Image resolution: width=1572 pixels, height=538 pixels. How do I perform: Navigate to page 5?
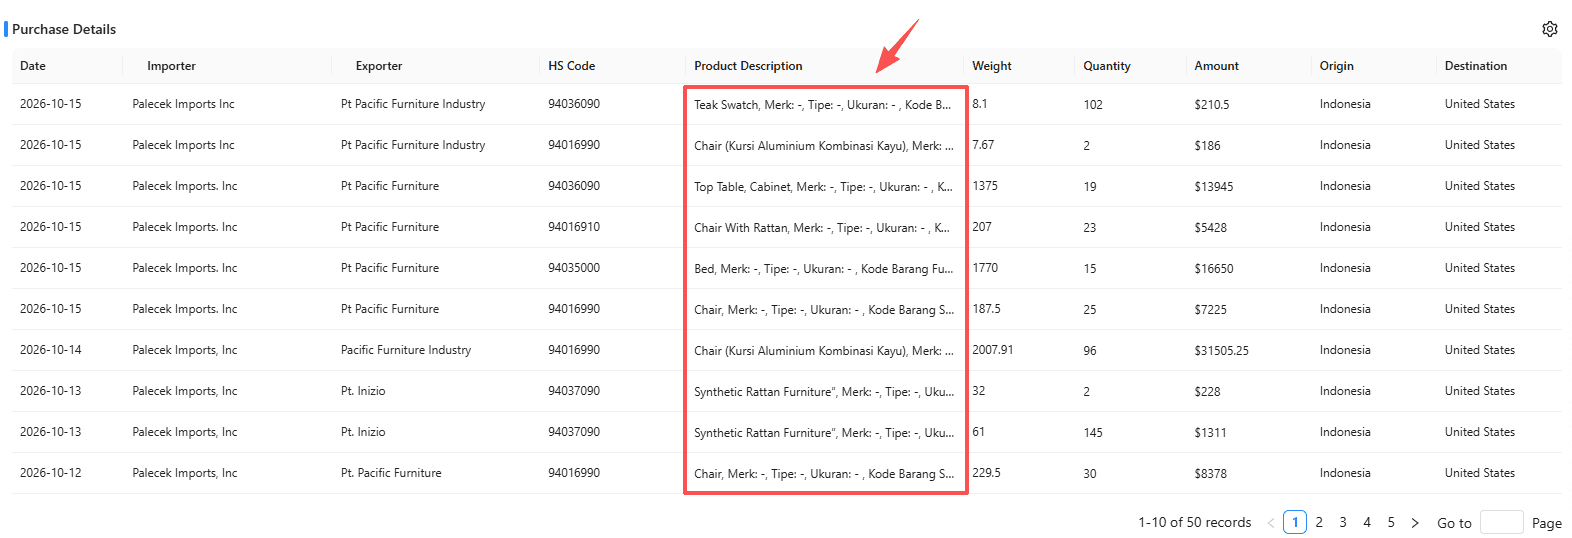(x=1391, y=522)
